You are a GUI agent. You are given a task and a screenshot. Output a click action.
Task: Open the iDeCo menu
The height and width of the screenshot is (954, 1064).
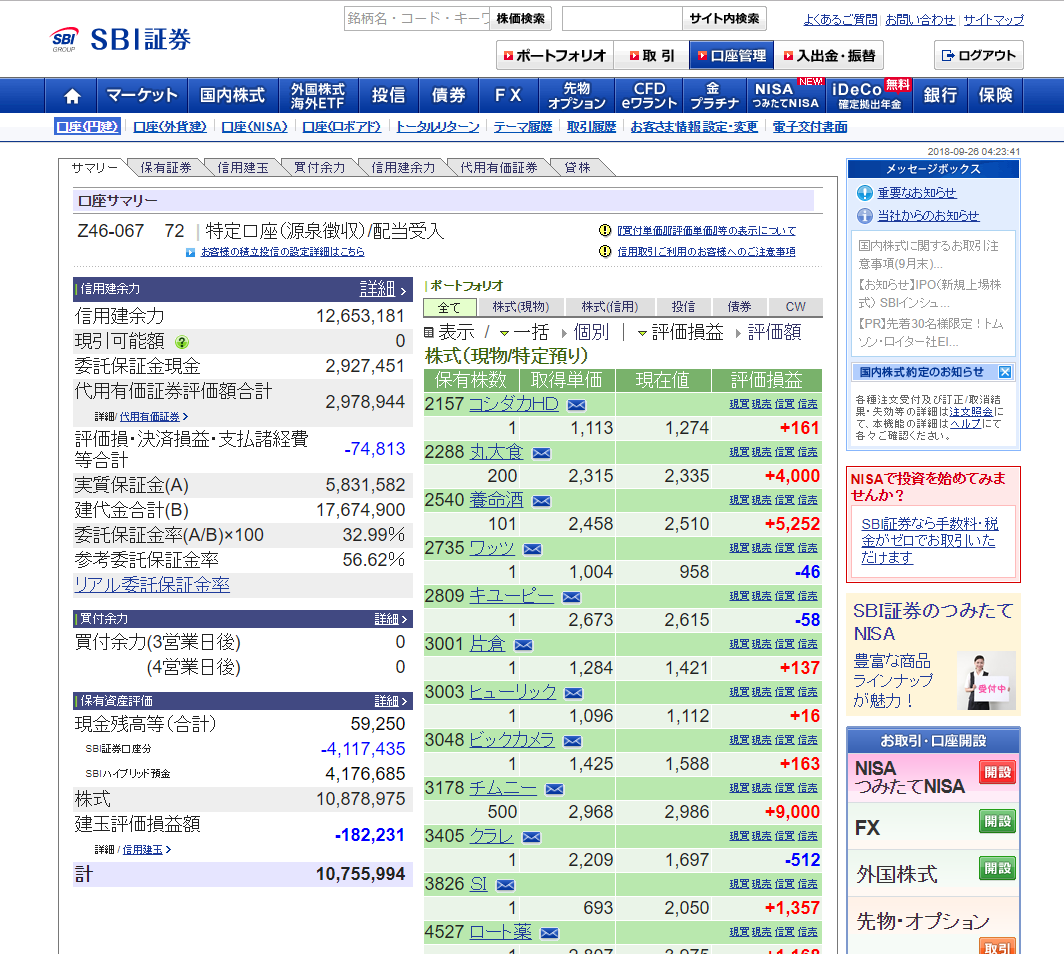point(871,96)
